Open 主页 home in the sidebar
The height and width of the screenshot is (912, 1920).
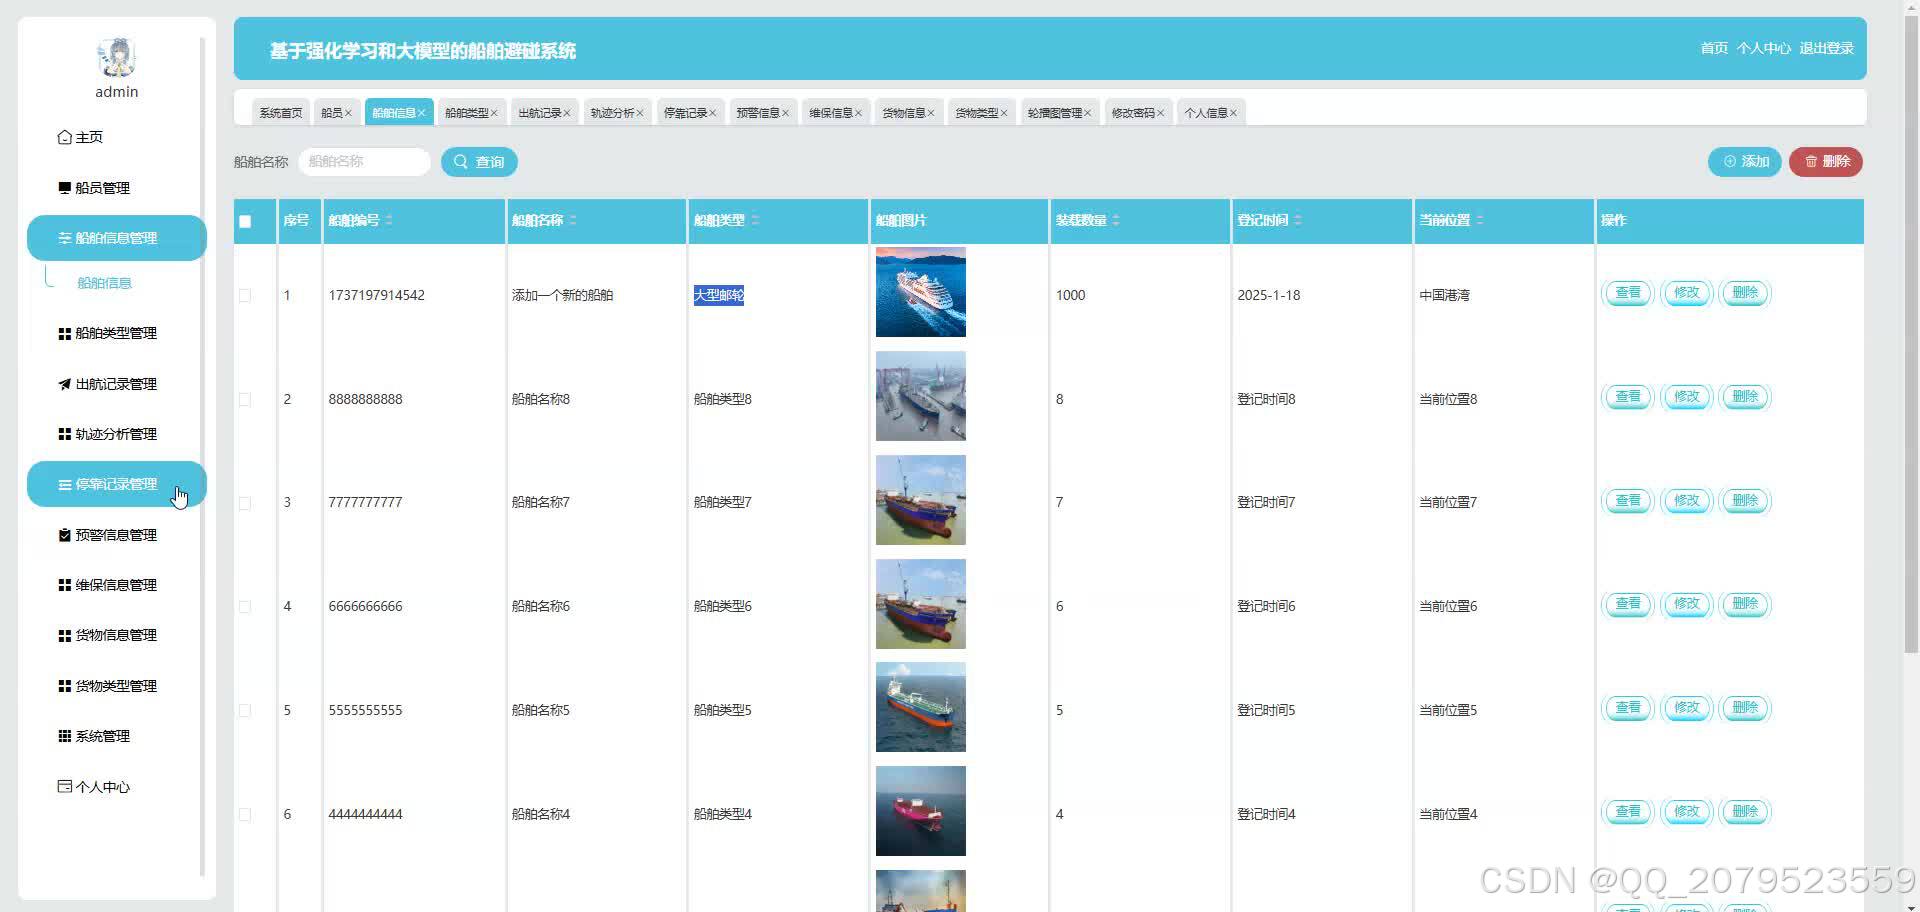[80, 137]
